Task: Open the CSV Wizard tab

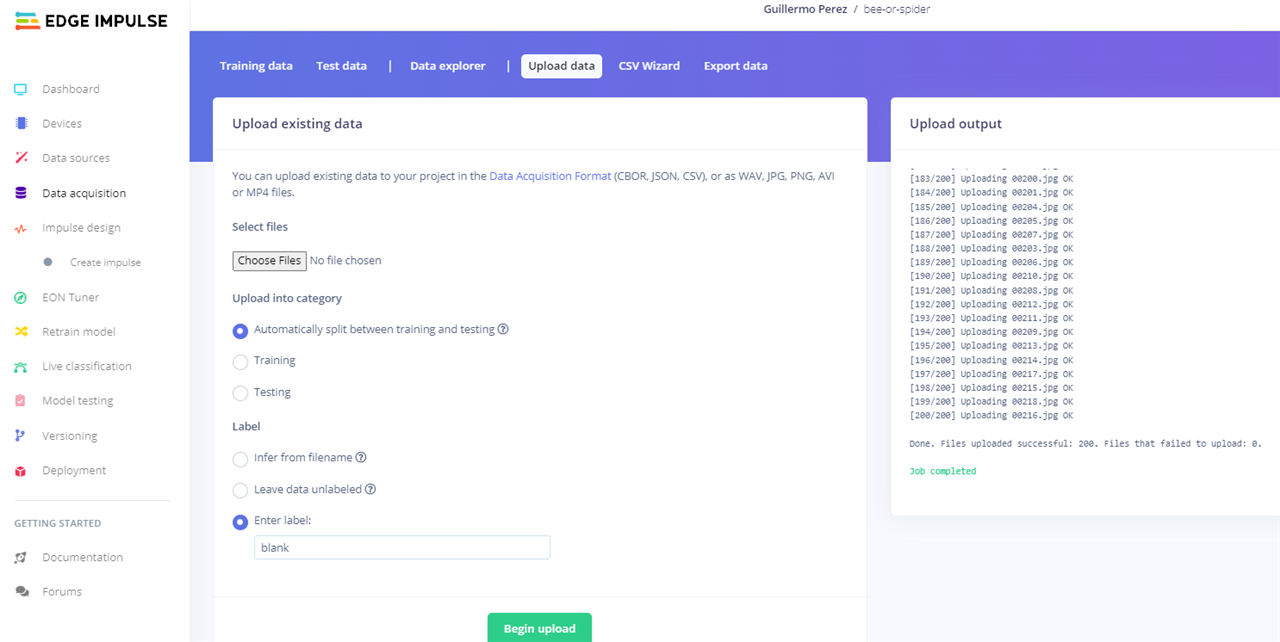Action: [x=649, y=66]
